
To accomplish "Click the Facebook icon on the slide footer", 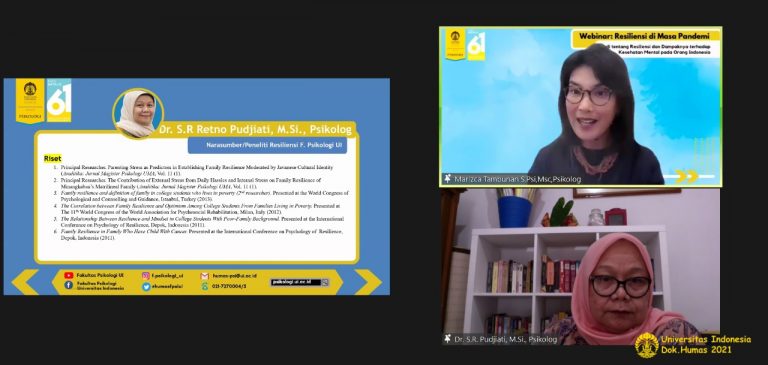I will 69,285.
